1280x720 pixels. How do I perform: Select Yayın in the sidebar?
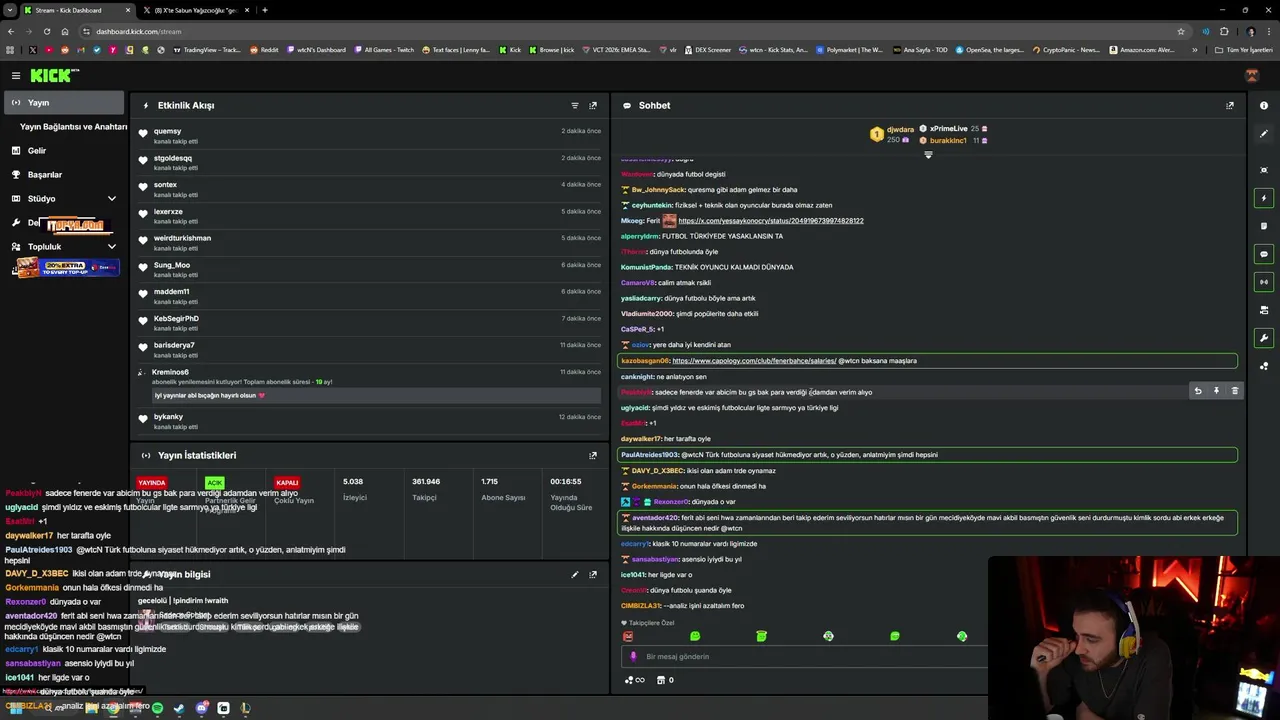tap(63, 103)
